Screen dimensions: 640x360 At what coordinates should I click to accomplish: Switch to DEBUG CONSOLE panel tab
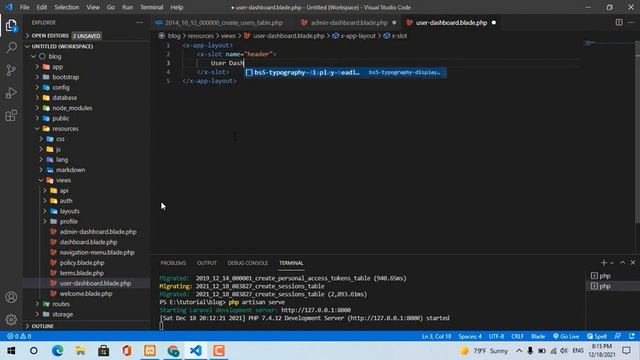pyautogui.click(x=248, y=263)
